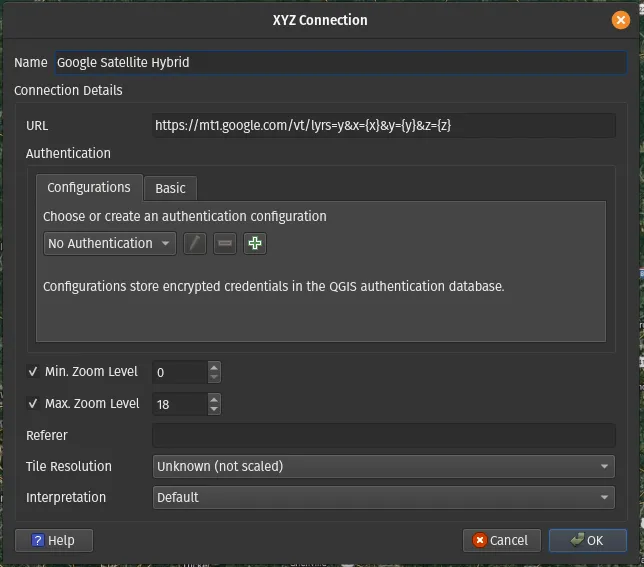Switch to the Basic authentication tab
Screen dimensions: 644x567
click(x=170, y=188)
